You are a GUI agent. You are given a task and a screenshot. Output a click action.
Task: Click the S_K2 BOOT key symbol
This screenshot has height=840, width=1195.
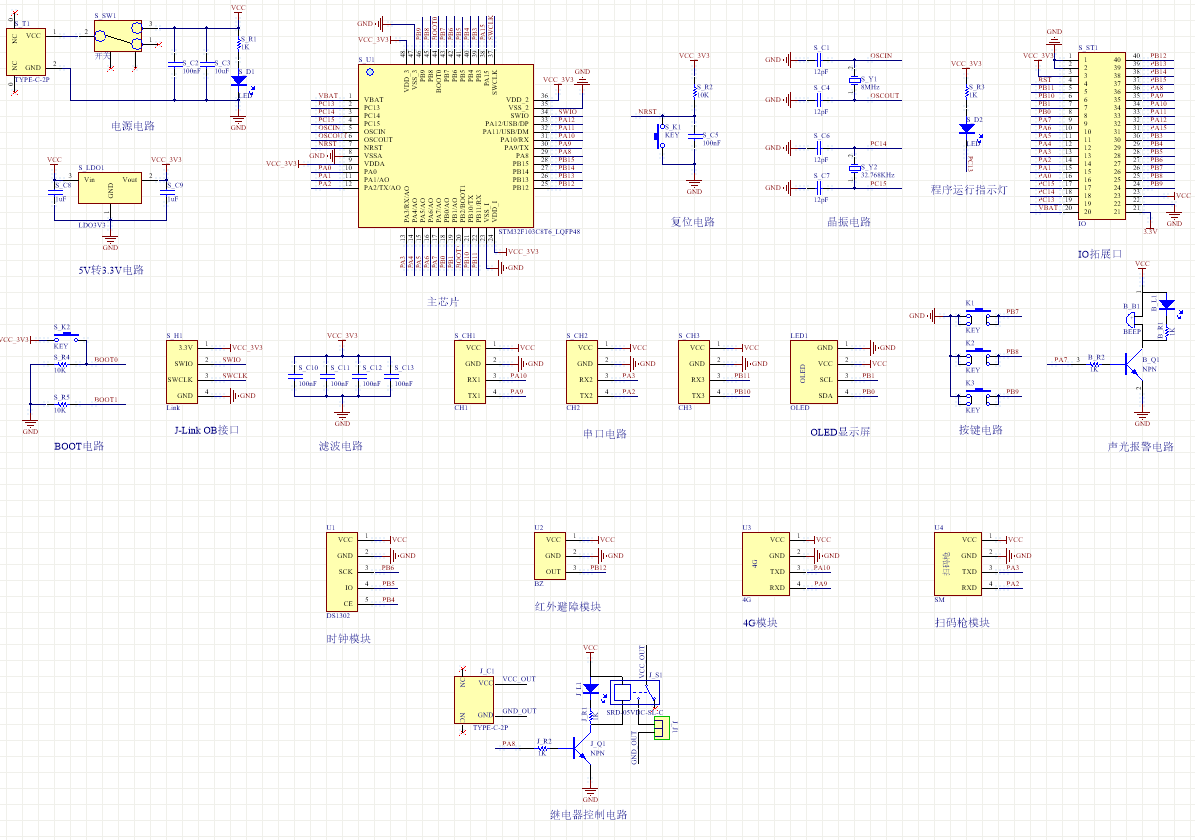[x=66, y=336]
